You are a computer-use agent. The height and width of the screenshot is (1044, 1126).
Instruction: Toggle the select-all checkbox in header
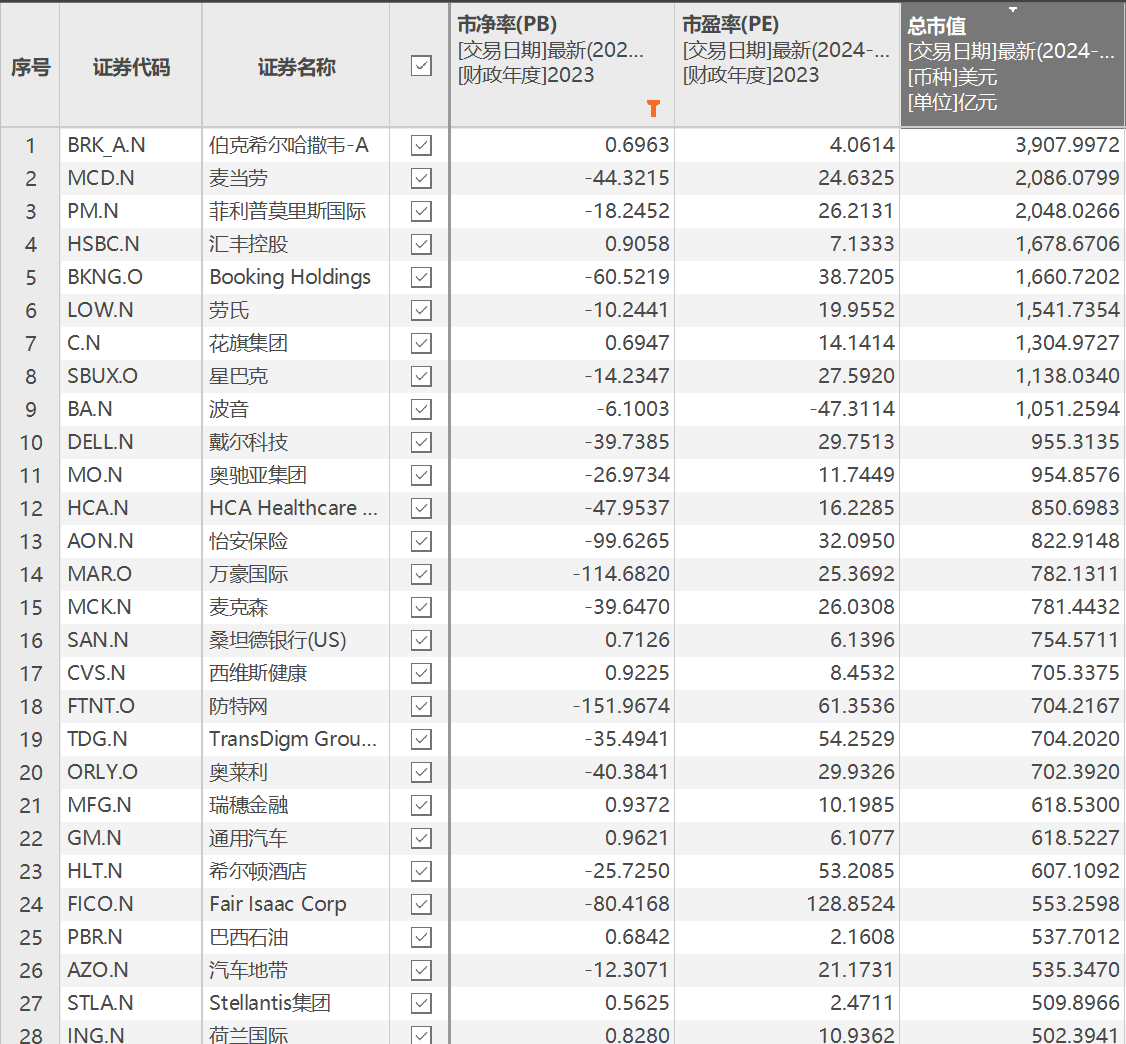[x=422, y=66]
